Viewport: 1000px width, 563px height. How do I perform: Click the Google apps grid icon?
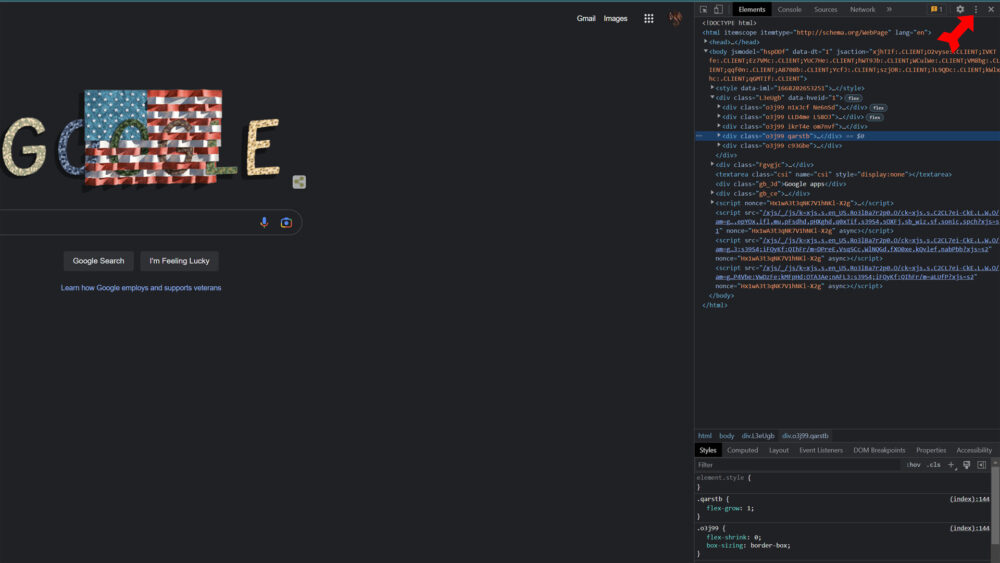[x=649, y=18]
